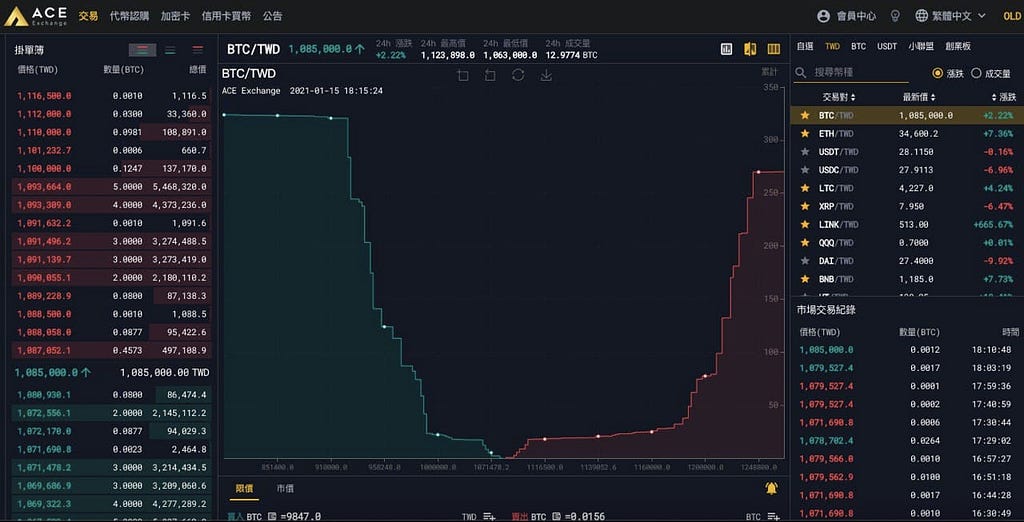Image resolution: width=1024 pixels, height=522 pixels.
Task: Select the BNB/TWD trading pair row
Action: [907, 279]
